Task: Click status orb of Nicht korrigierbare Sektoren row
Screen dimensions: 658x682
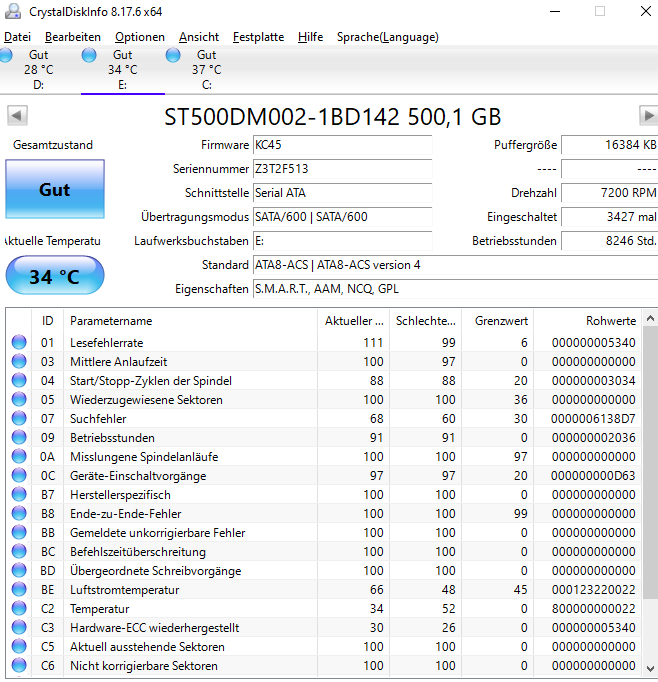Action: (19, 665)
